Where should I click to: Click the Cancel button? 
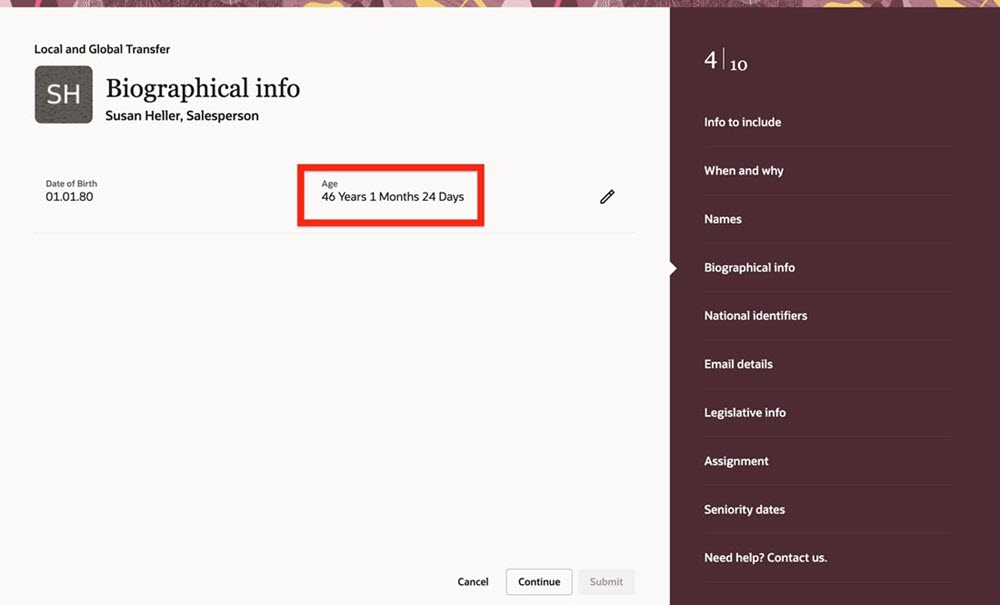click(472, 581)
